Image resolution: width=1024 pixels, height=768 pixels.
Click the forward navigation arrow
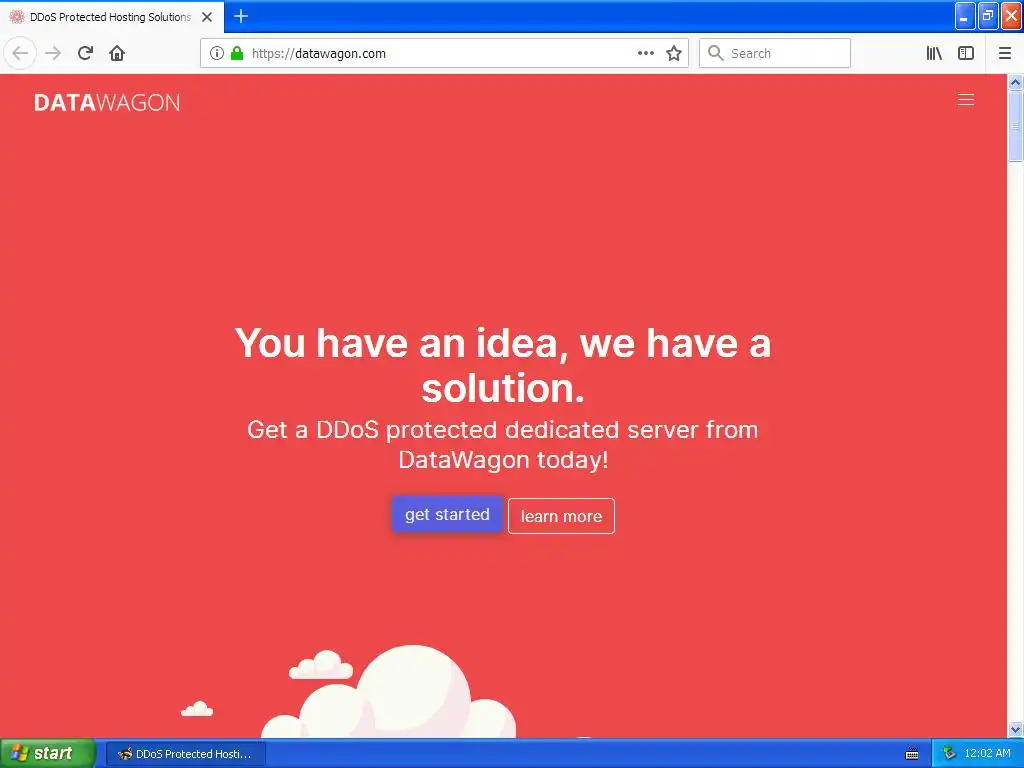click(x=53, y=53)
